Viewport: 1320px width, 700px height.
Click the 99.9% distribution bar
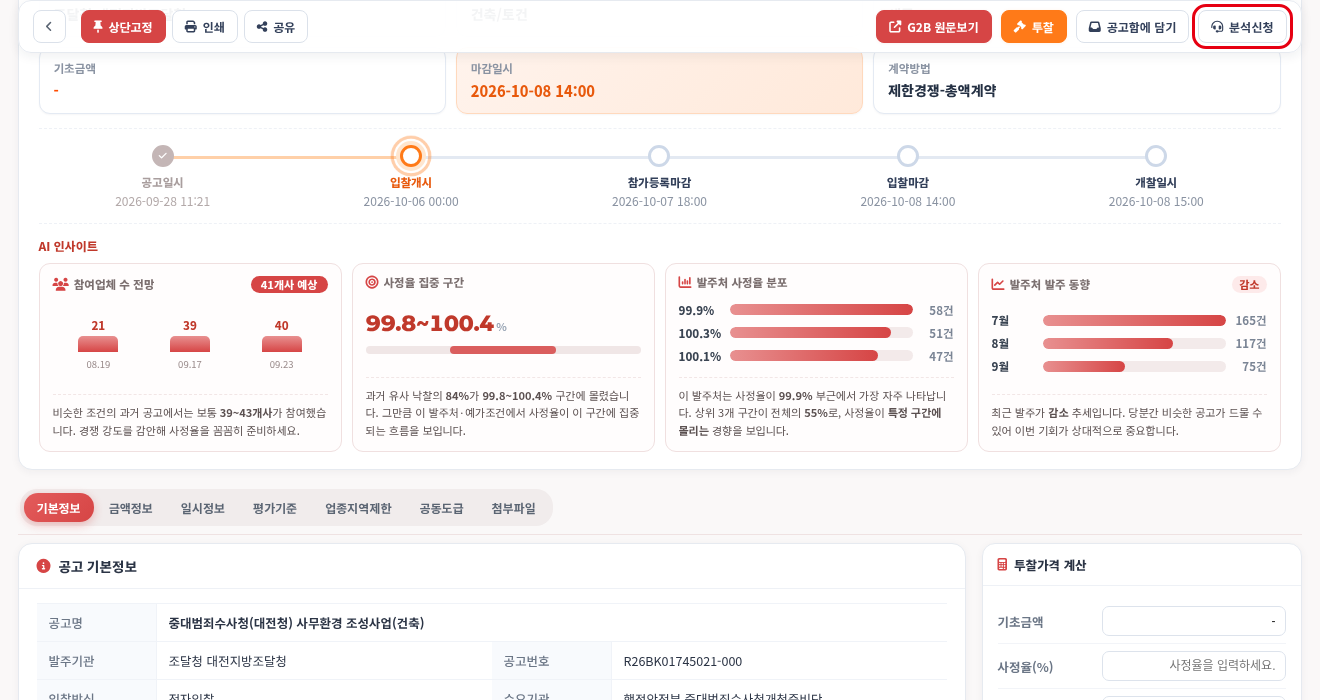(x=821, y=310)
